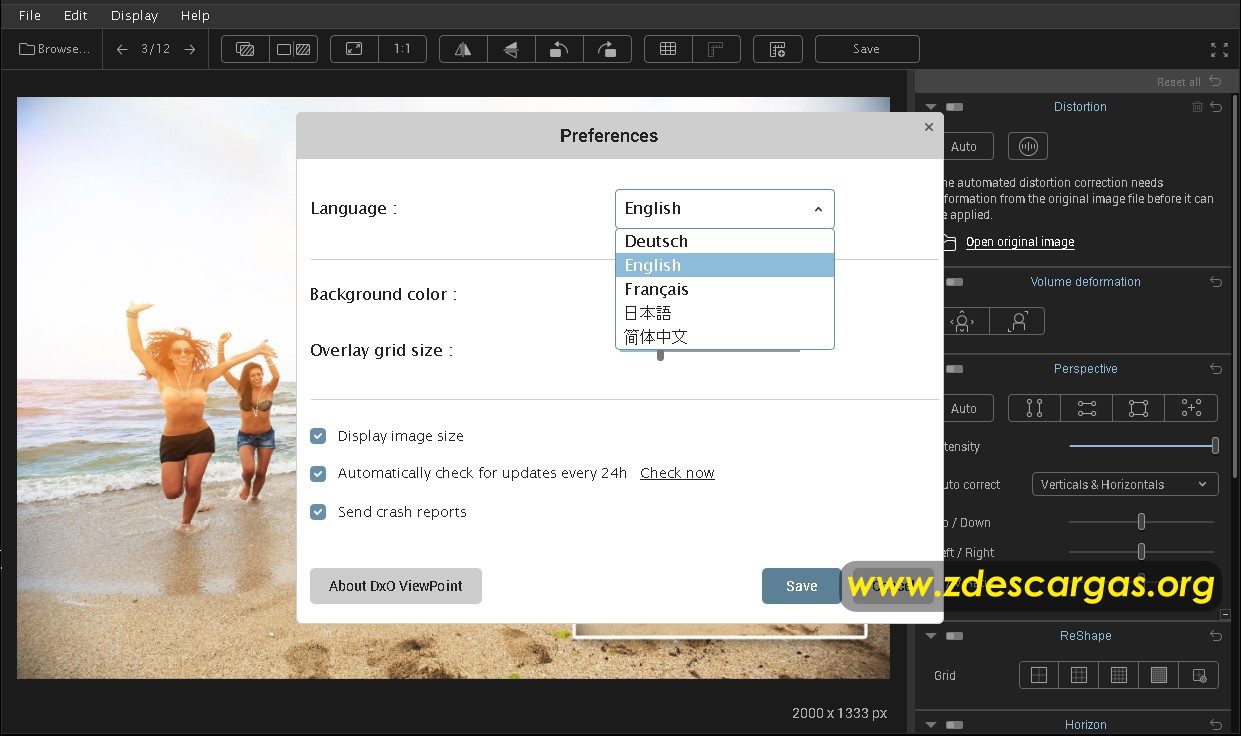Collapse the Horizon section triangle
Screen dimensions: 1241x736
(x=931, y=725)
